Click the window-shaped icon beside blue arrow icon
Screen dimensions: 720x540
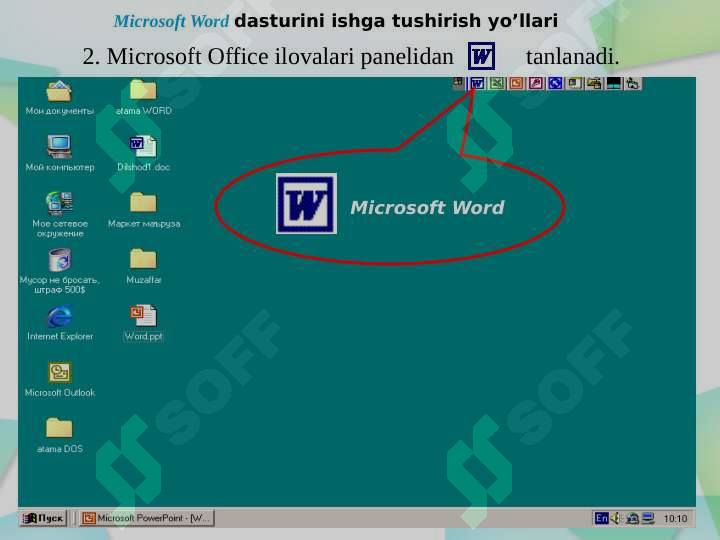pos(574,83)
